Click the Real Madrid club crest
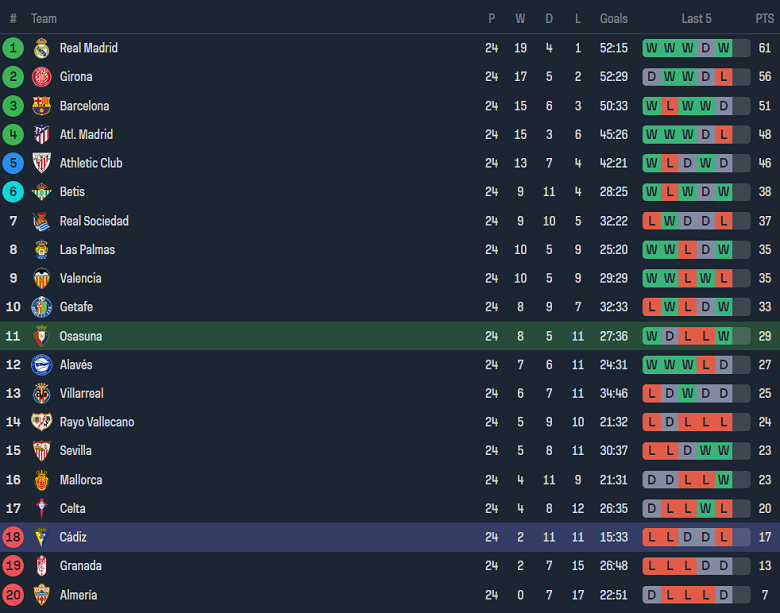780x613 pixels. (x=41, y=48)
